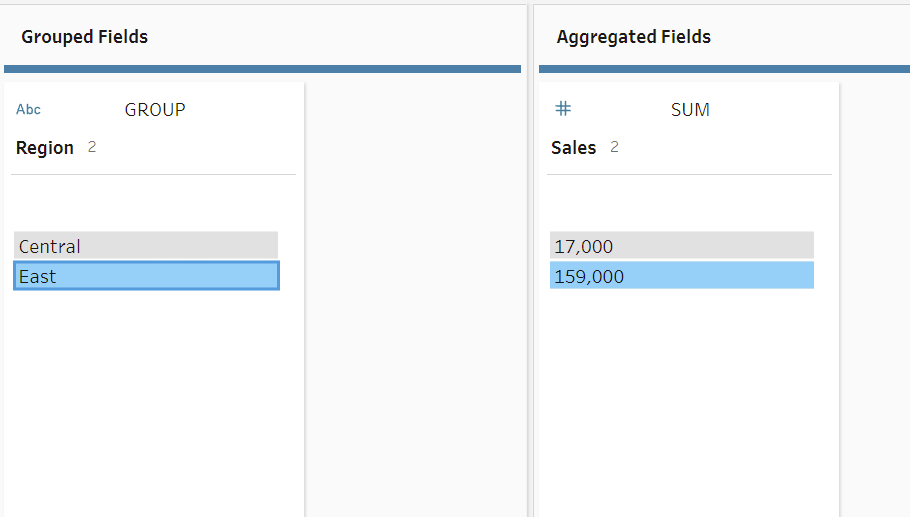Click the value count next to Sales

coord(614,147)
